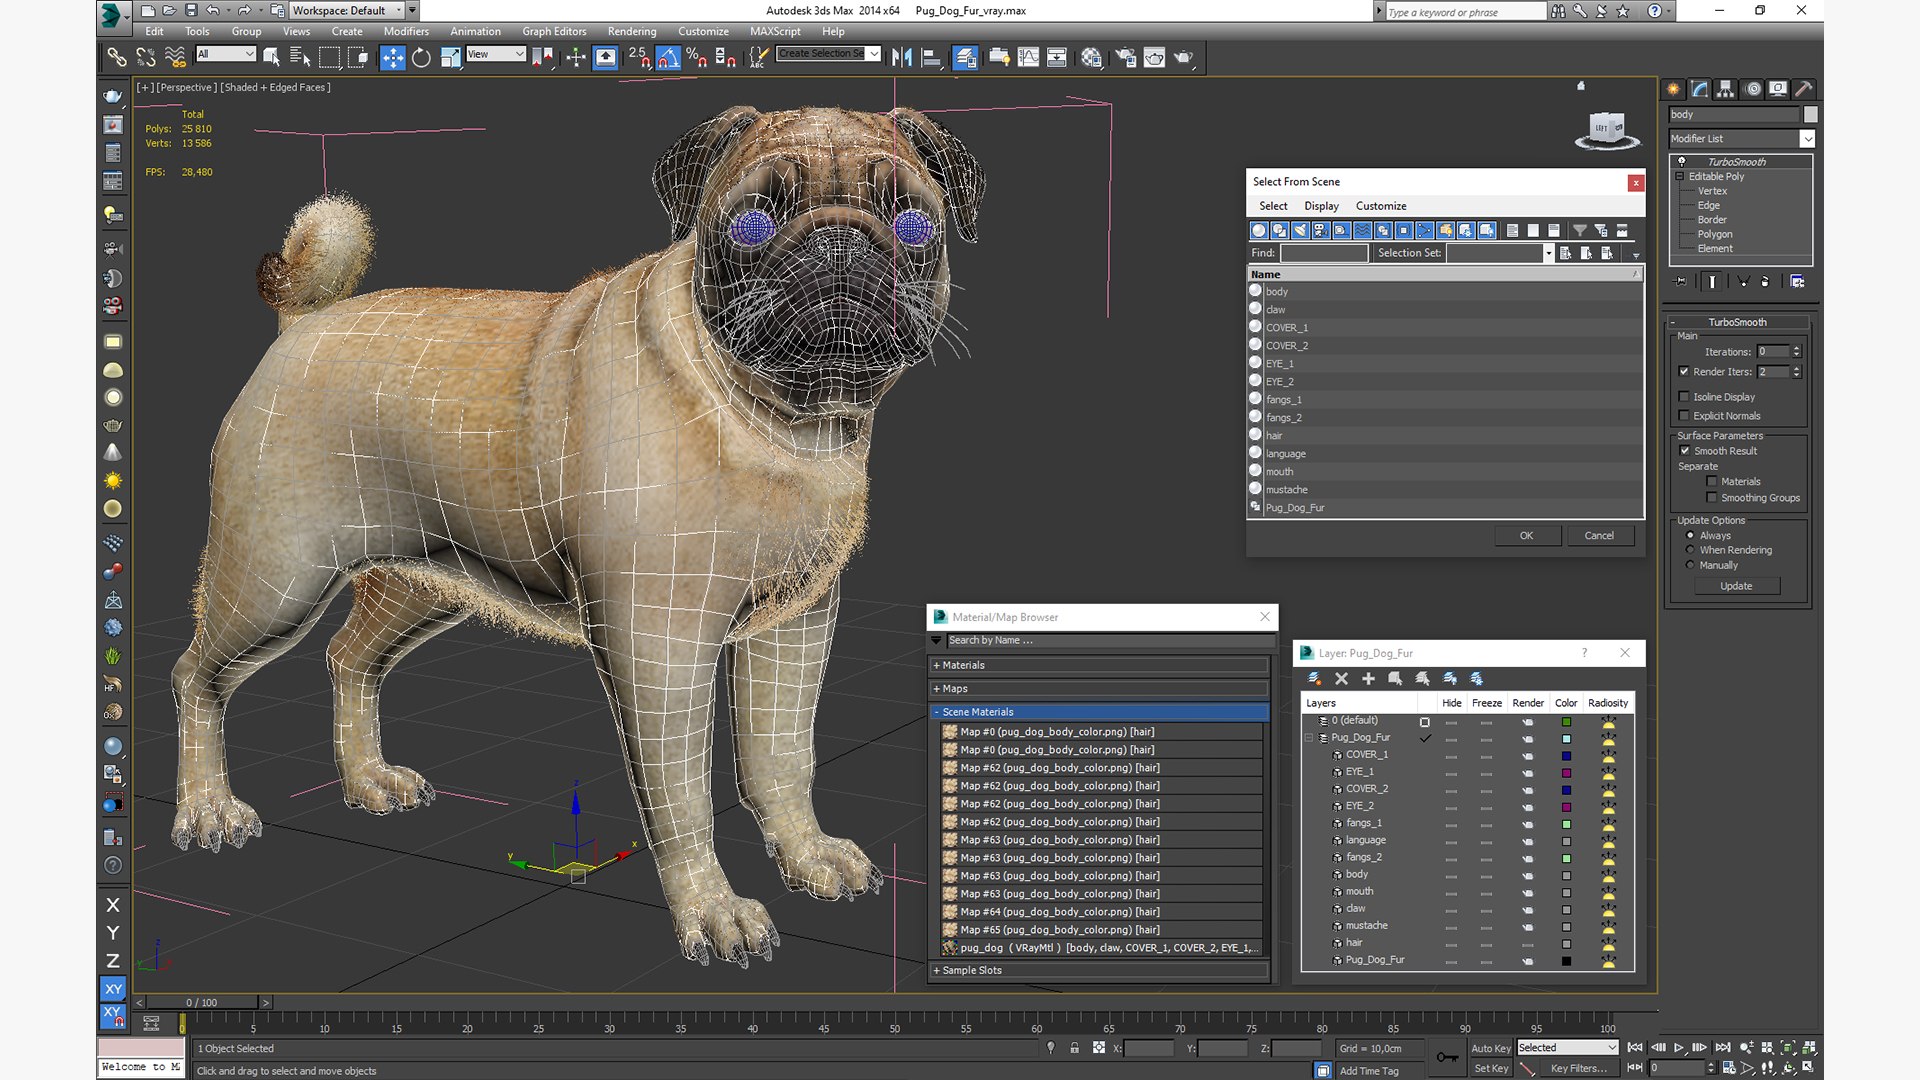Click the Select and Link chain icon
The width and height of the screenshot is (1920, 1080).
tap(117, 58)
